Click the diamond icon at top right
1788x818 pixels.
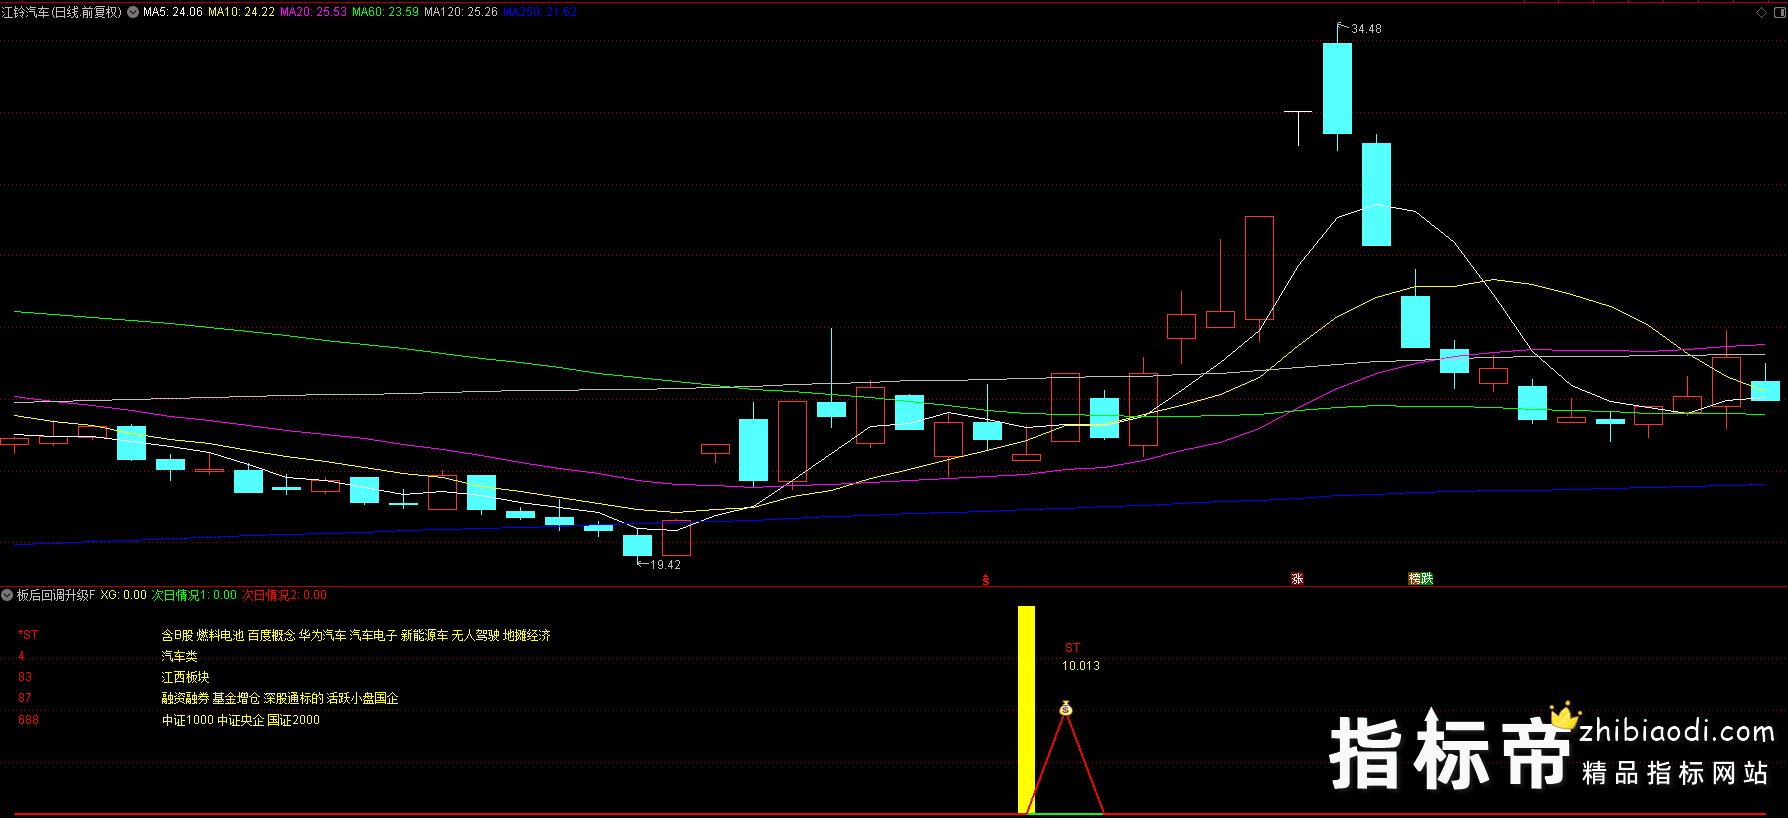click(1761, 12)
